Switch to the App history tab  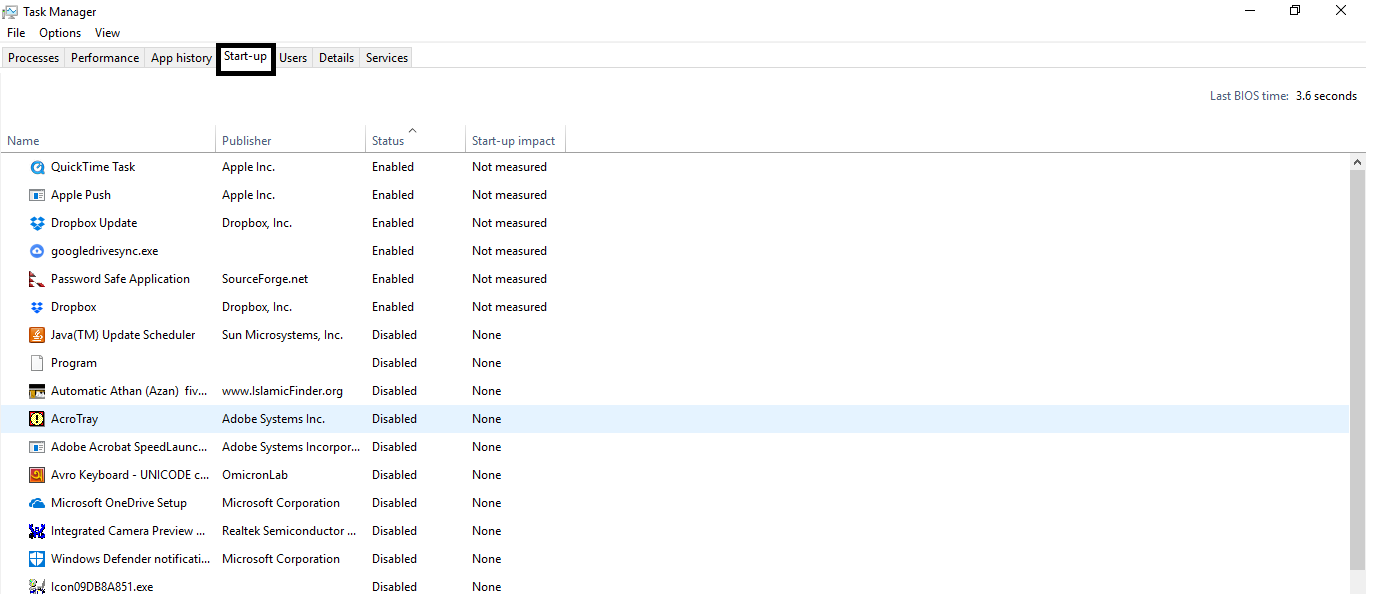click(x=181, y=58)
